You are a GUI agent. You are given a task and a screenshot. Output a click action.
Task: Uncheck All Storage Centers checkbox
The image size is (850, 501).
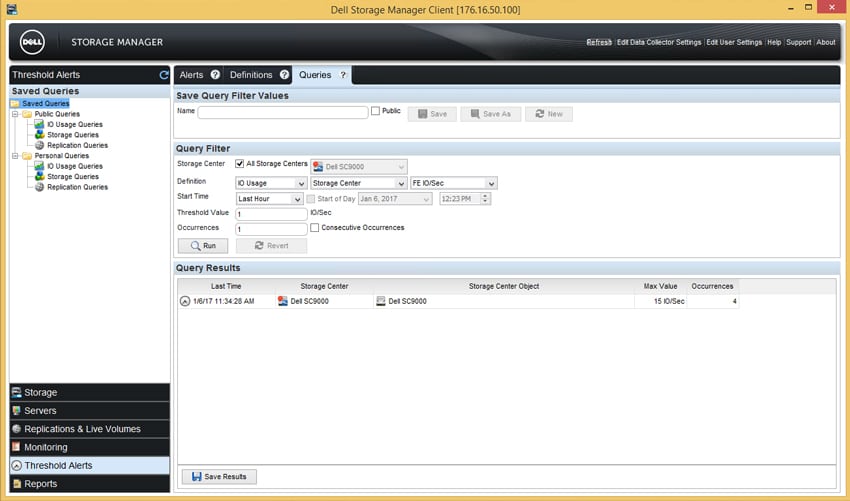click(239, 164)
